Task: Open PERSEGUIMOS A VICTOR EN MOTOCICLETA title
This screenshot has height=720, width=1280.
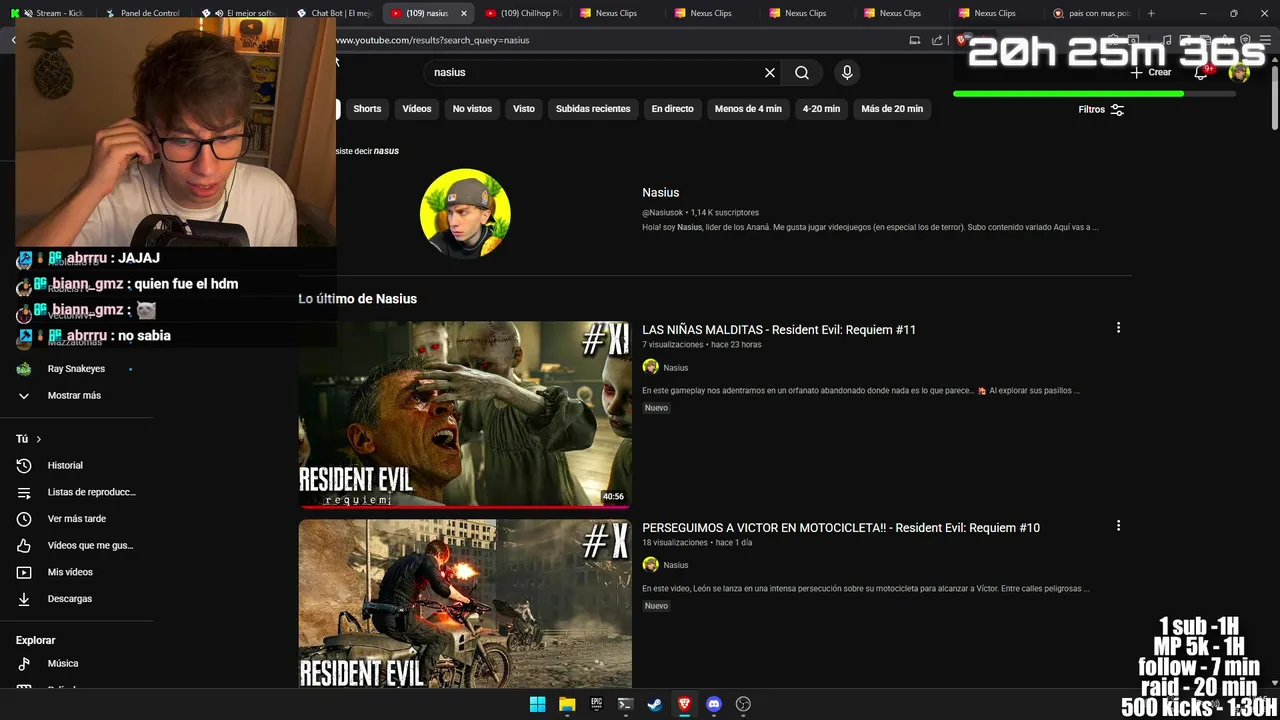Action: tap(841, 527)
